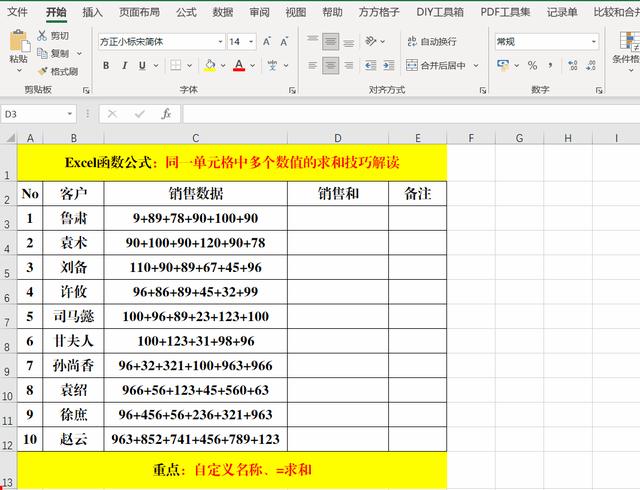
Task: Decrease font size with the smaller A icon
Action: pyautogui.click(x=284, y=42)
